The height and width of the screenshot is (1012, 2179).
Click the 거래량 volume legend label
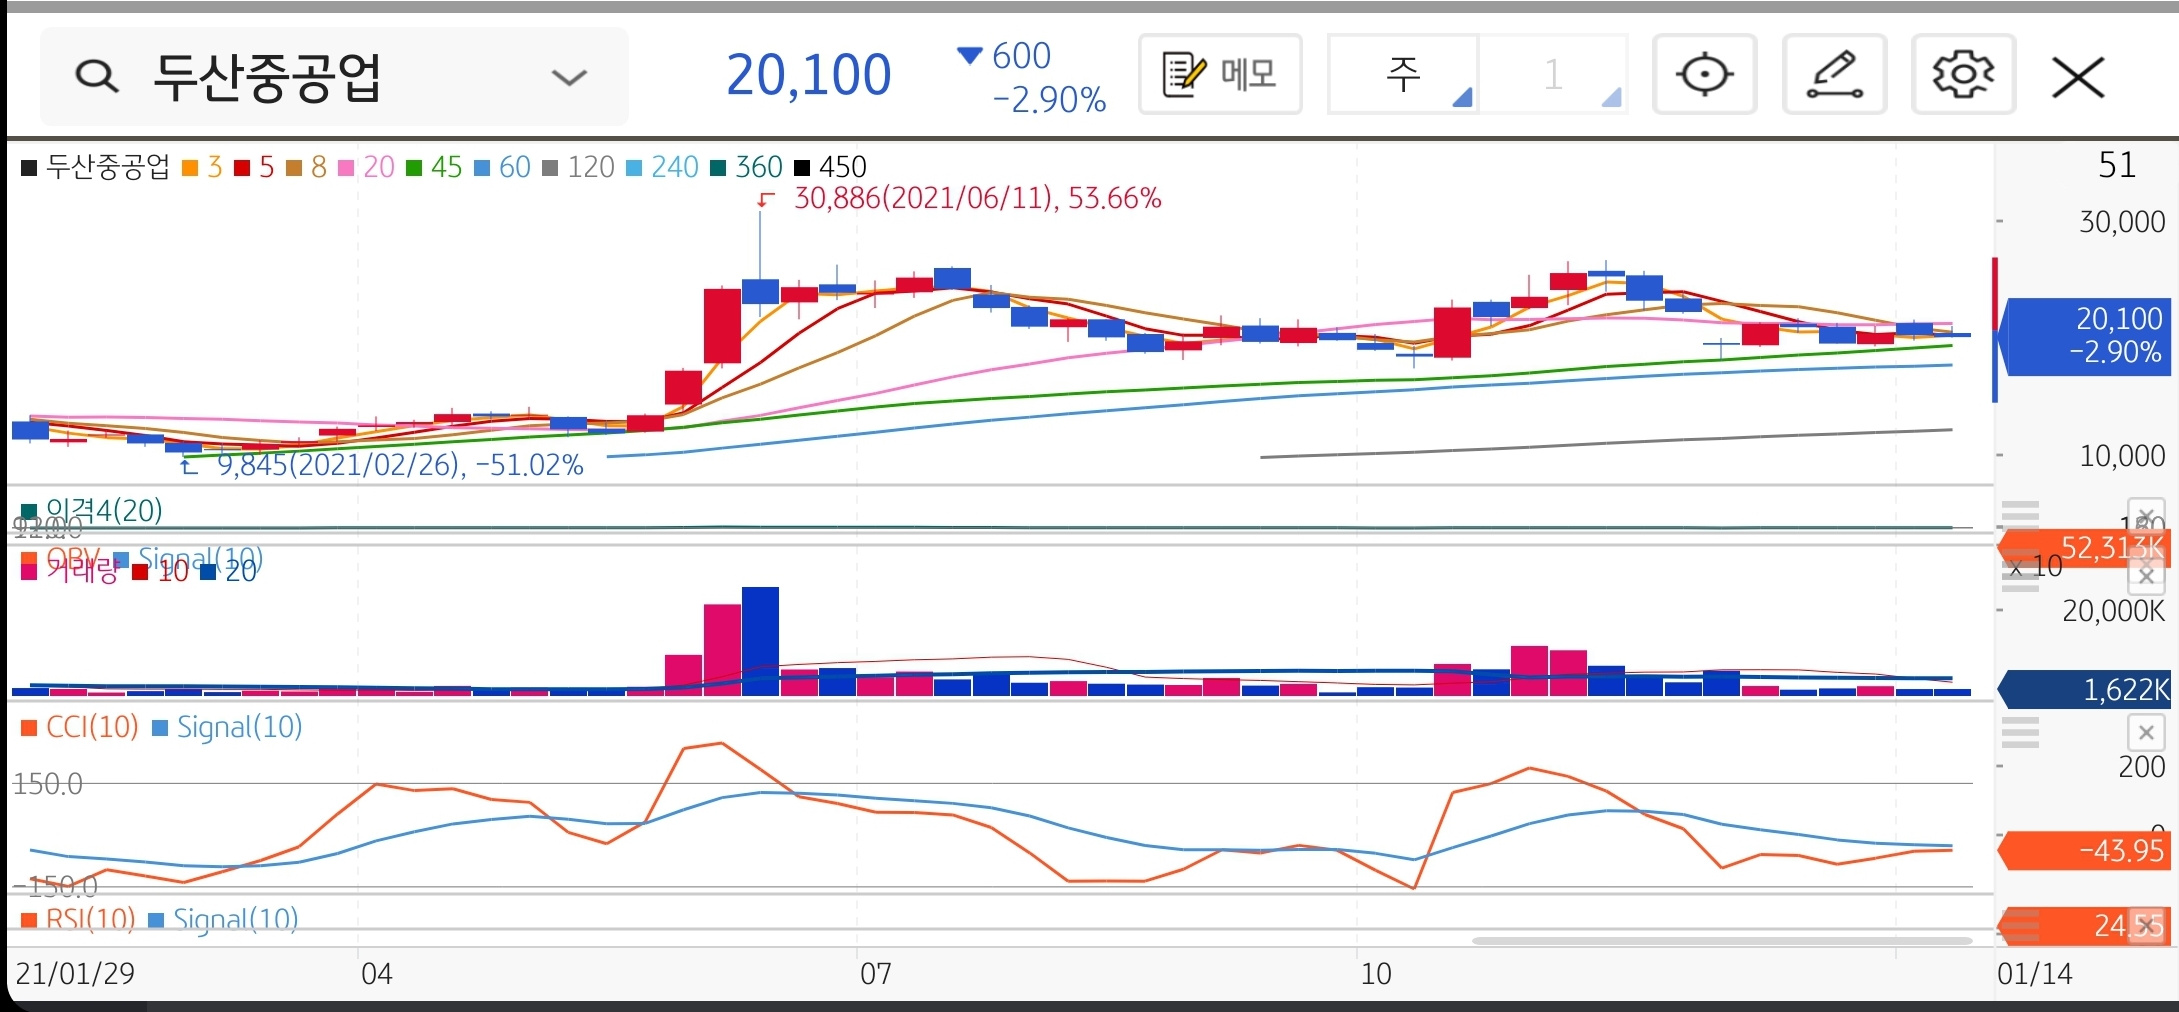click(82, 571)
